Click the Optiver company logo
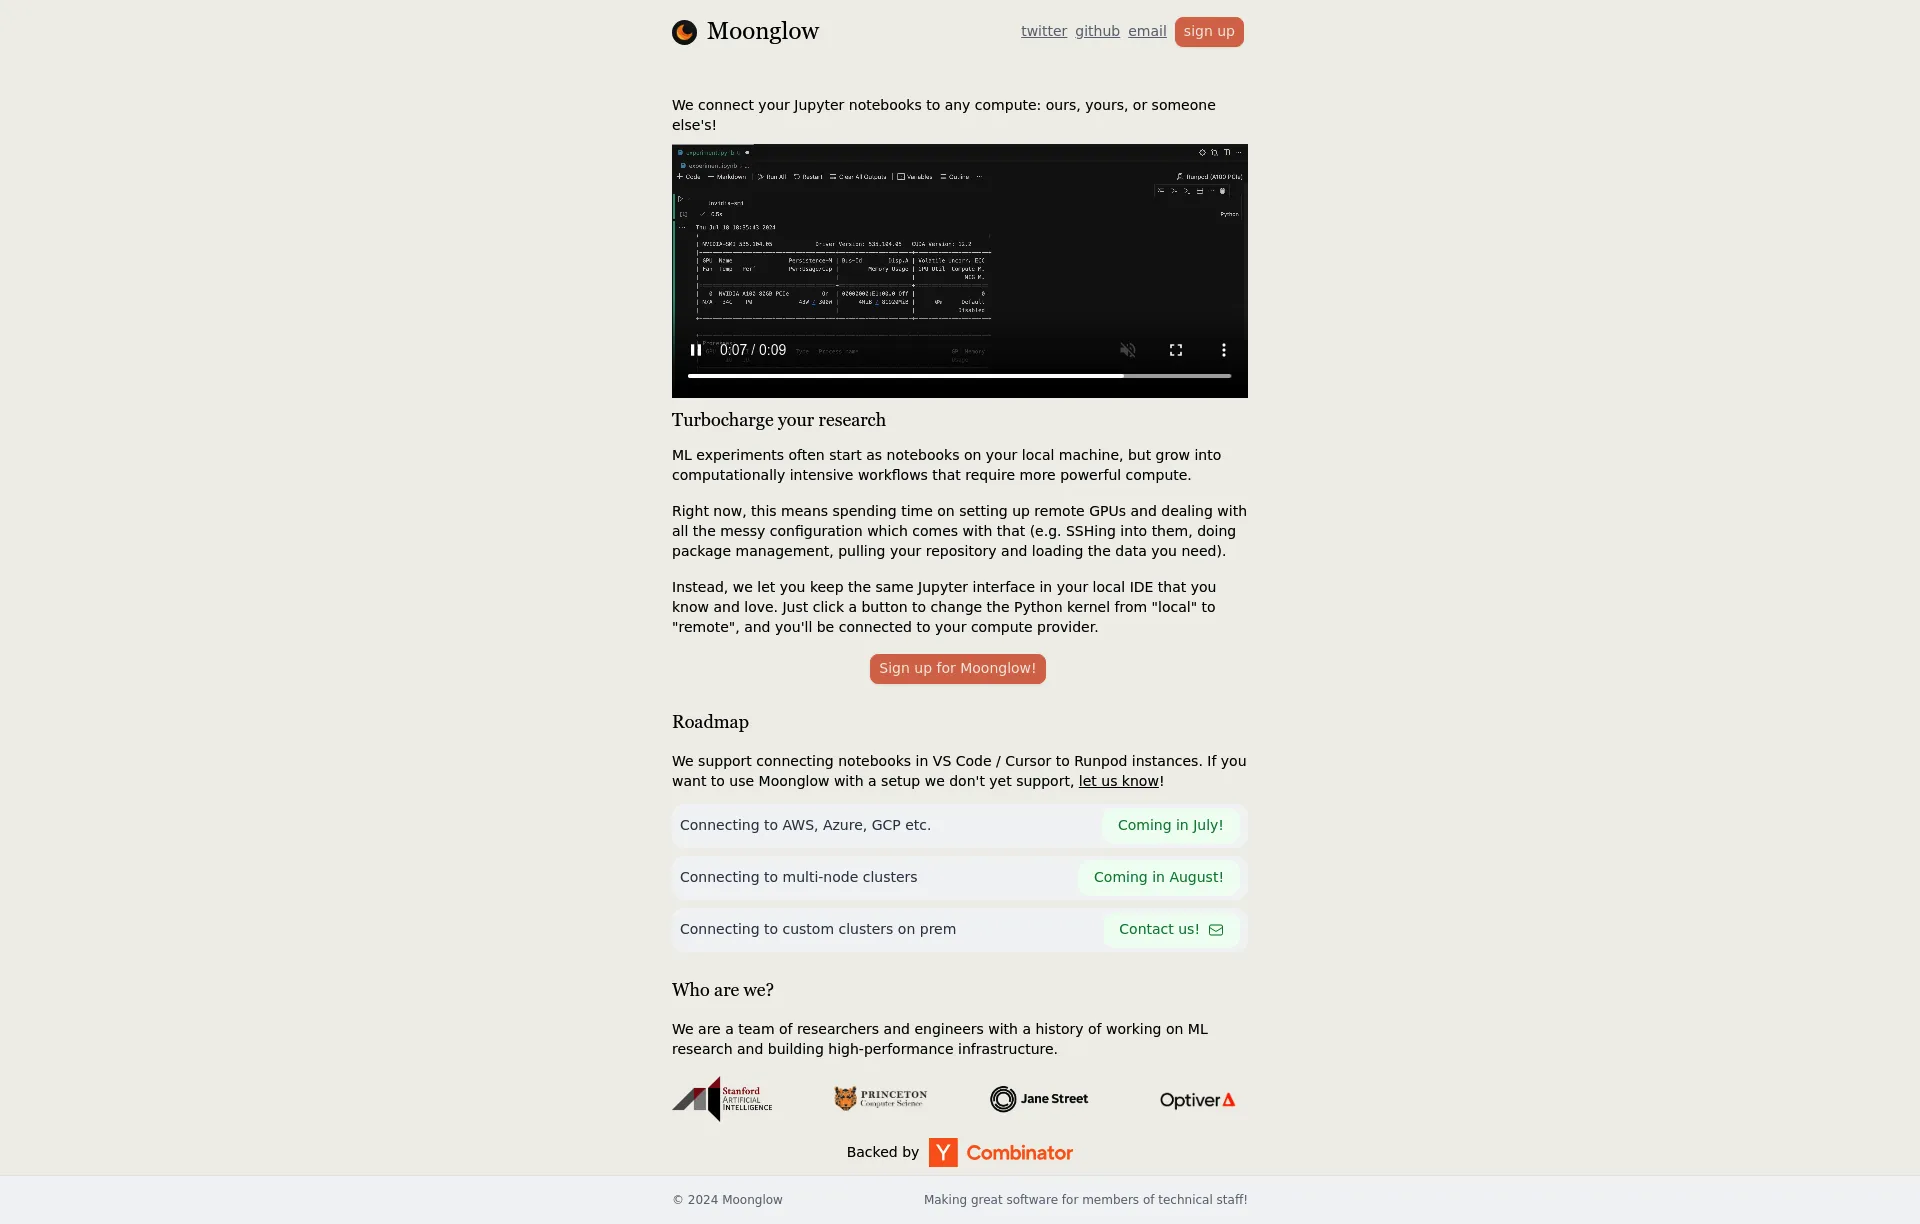1920x1224 pixels. coord(1197,1100)
